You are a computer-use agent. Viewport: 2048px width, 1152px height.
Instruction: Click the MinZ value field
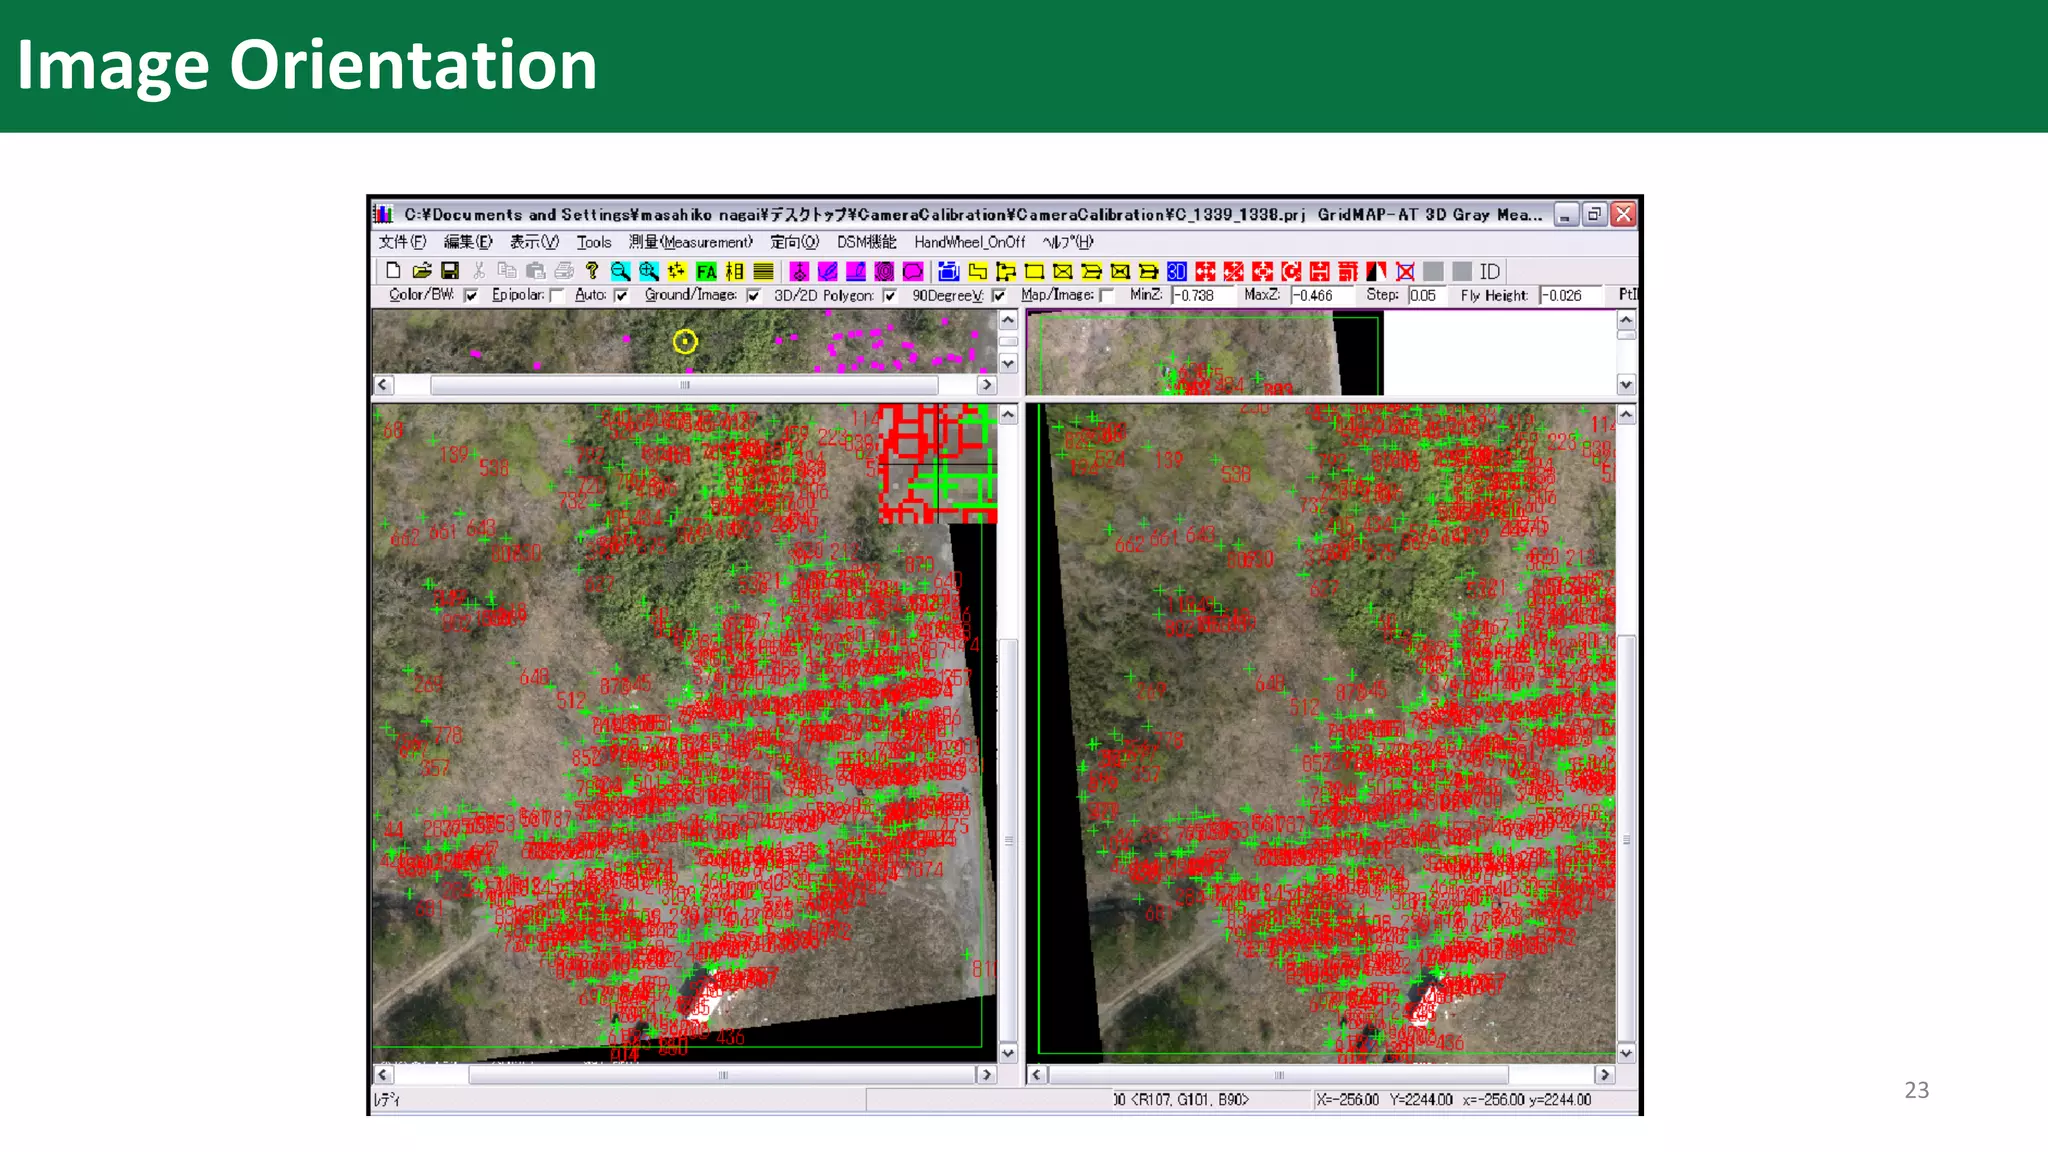1203,296
